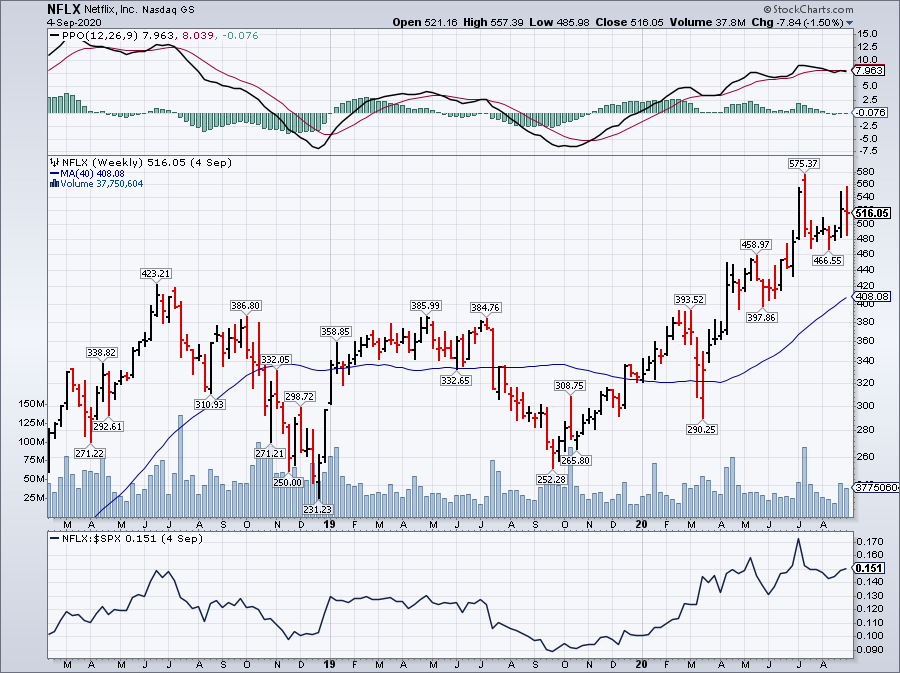This screenshot has height=673, width=900.
Task: Click the 458.97 high price label
Action: coord(755,244)
